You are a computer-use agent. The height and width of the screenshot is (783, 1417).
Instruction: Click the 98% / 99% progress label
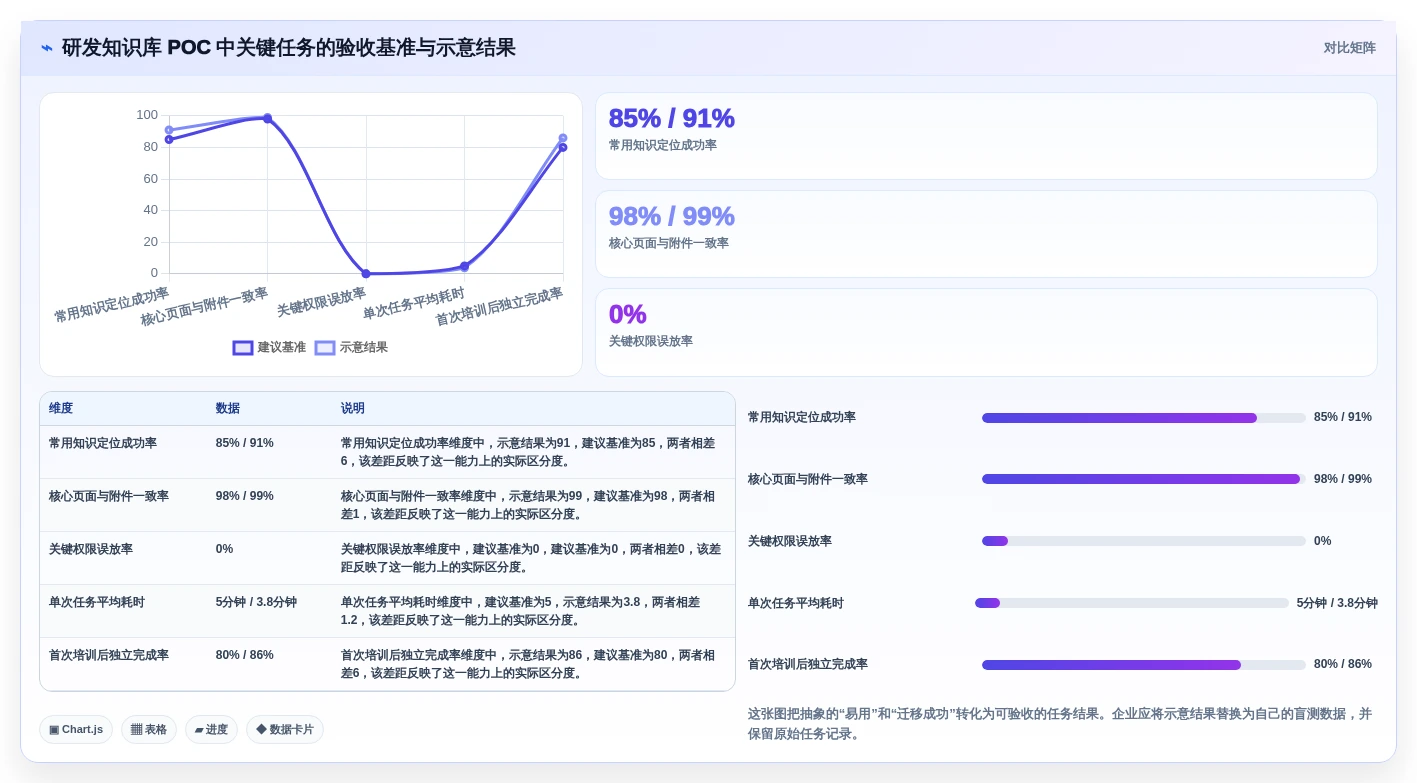[x=1343, y=480]
